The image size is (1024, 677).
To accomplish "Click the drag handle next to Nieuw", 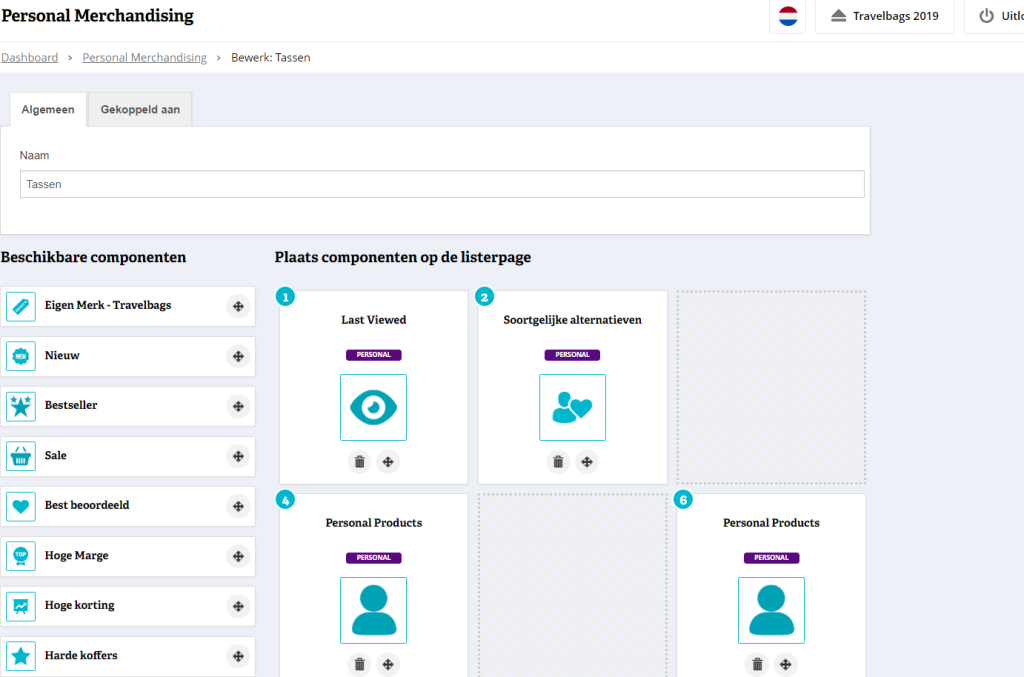I will pos(238,355).
